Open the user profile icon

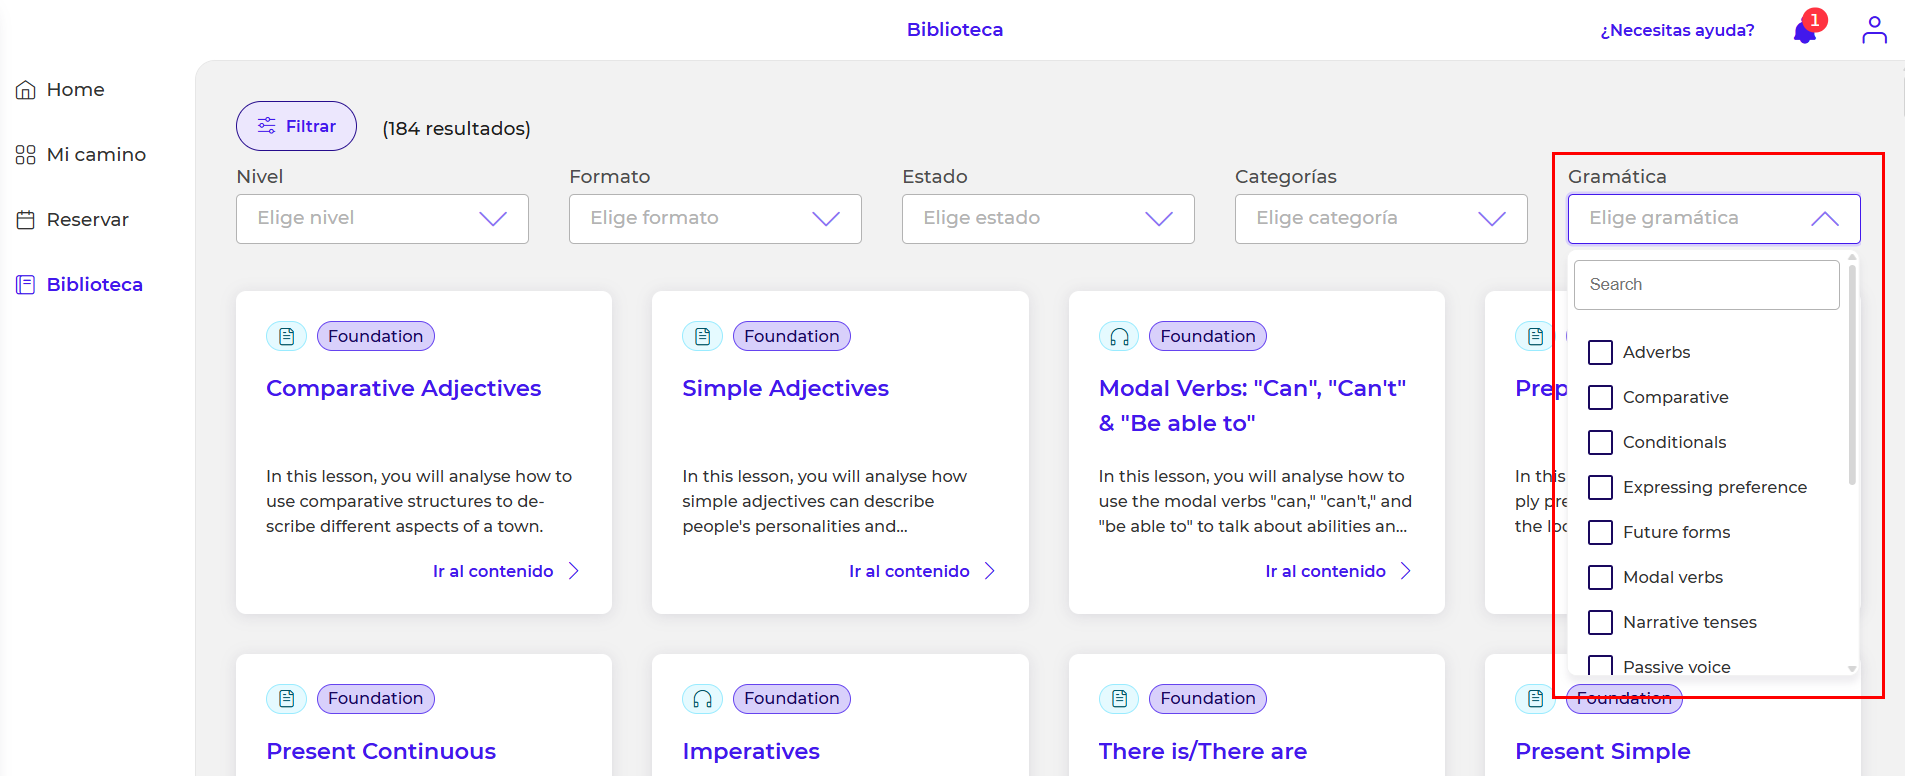[1874, 30]
